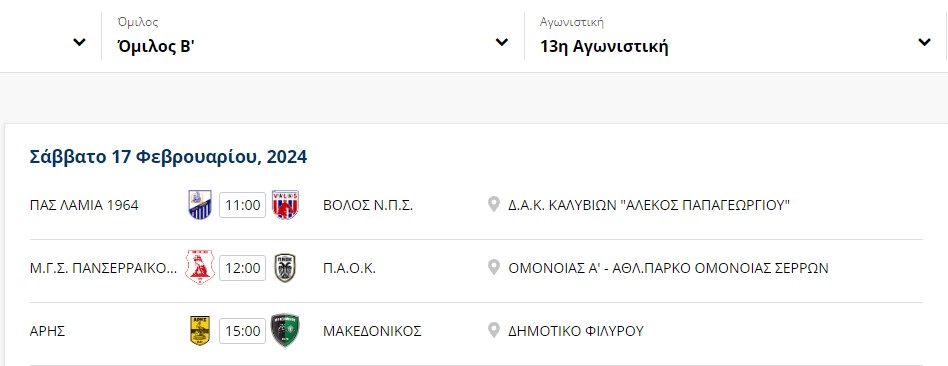Open the 15:00 match time box

(x=242, y=331)
